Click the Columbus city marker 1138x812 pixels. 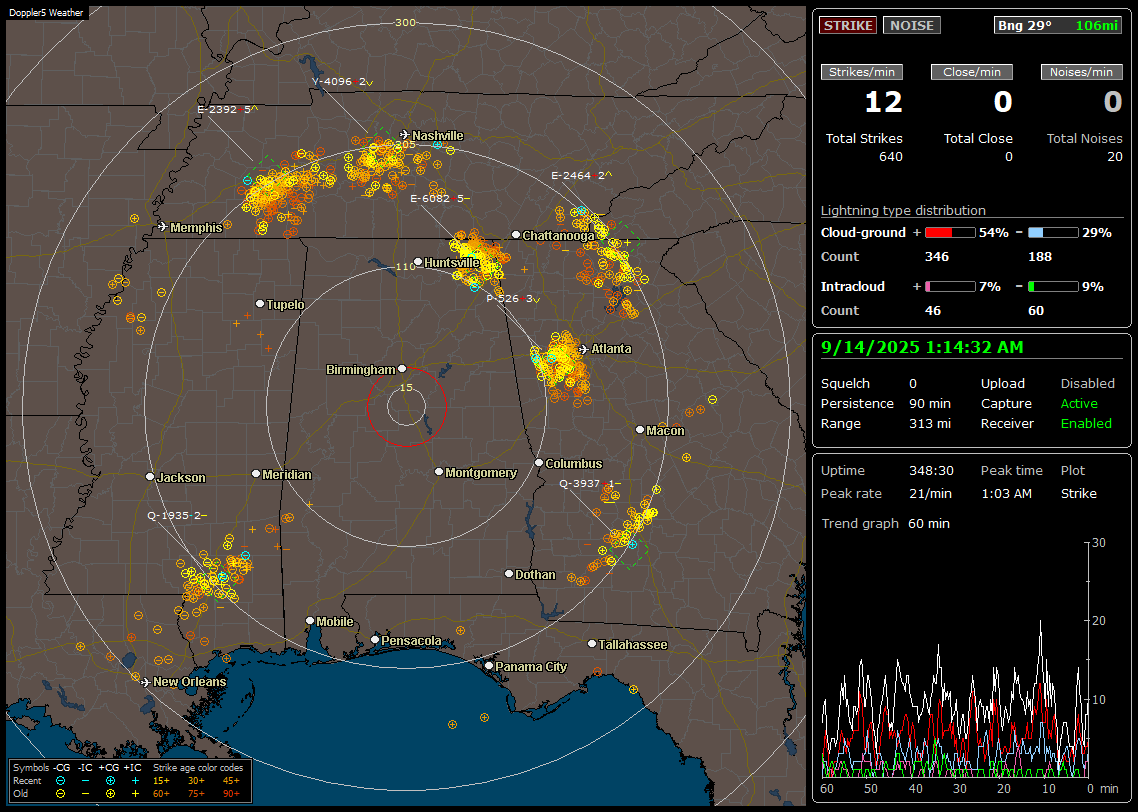[539, 463]
